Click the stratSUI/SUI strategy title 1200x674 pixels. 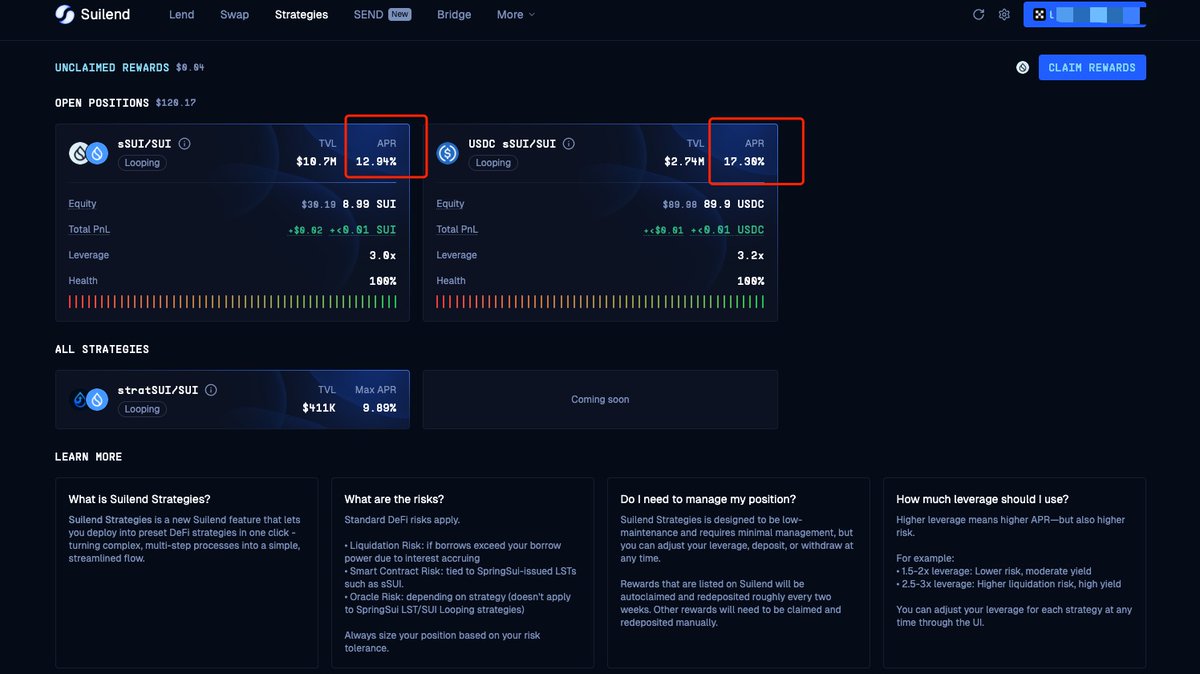click(x=157, y=390)
